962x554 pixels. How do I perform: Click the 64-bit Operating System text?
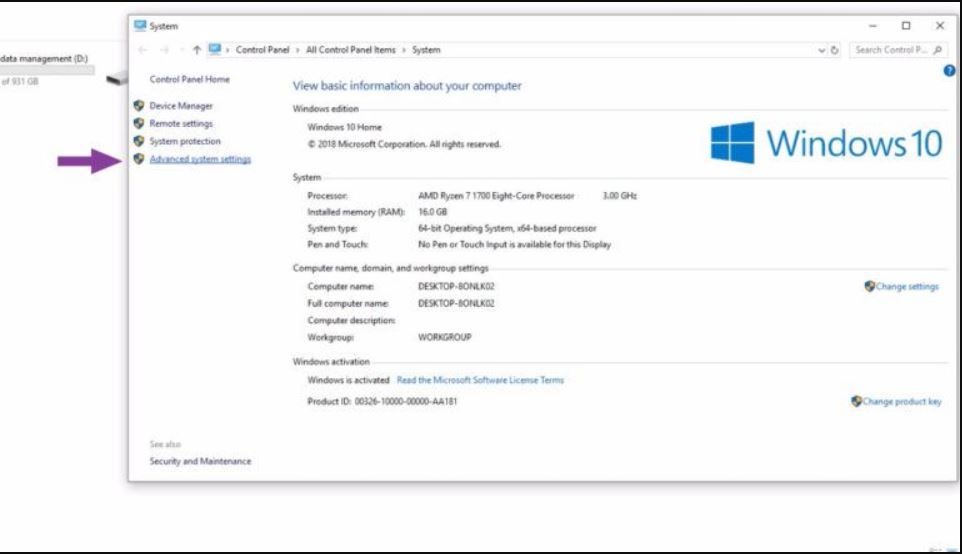pos(507,228)
